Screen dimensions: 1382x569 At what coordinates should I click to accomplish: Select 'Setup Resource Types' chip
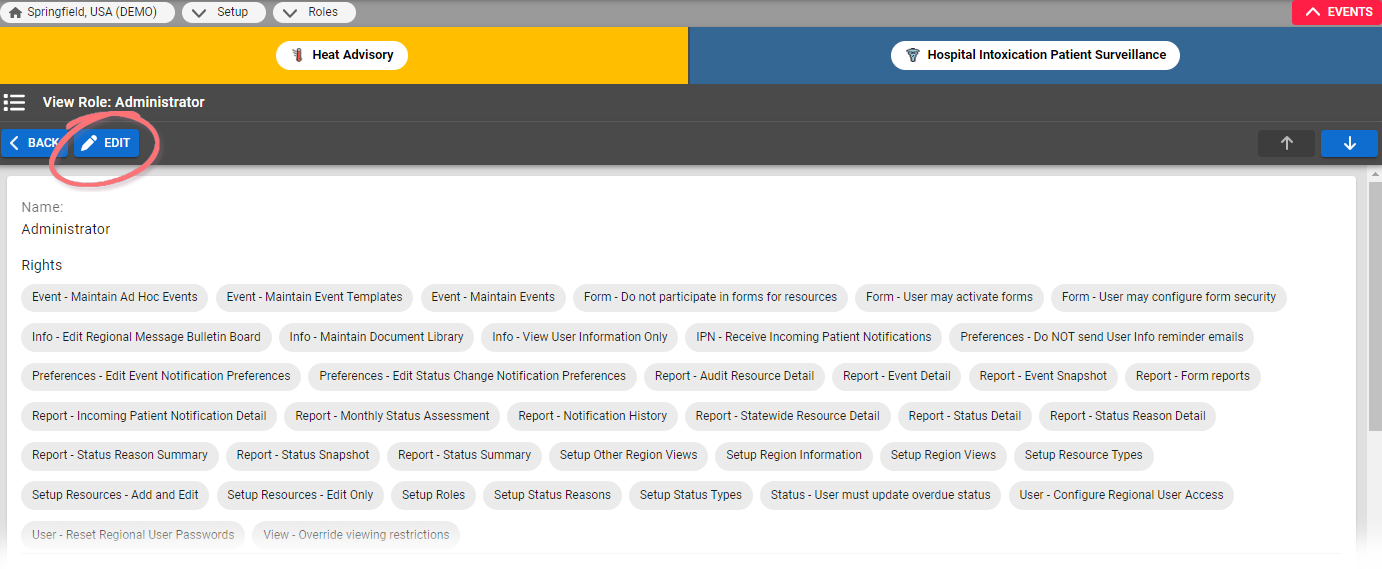(1084, 455)
